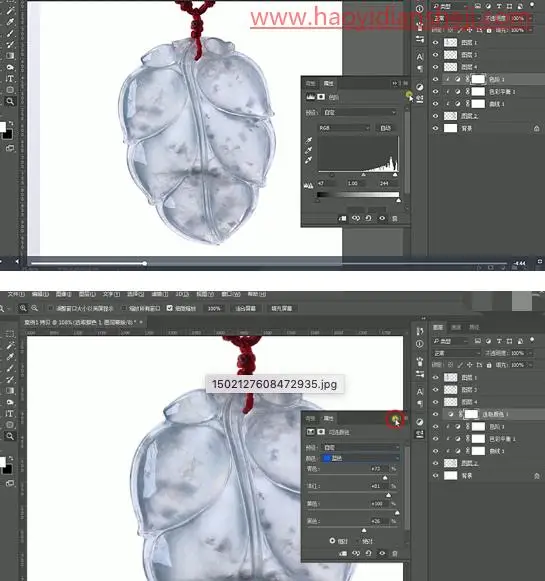Click lock position icon in lower Layers panel

pos(469,365)
